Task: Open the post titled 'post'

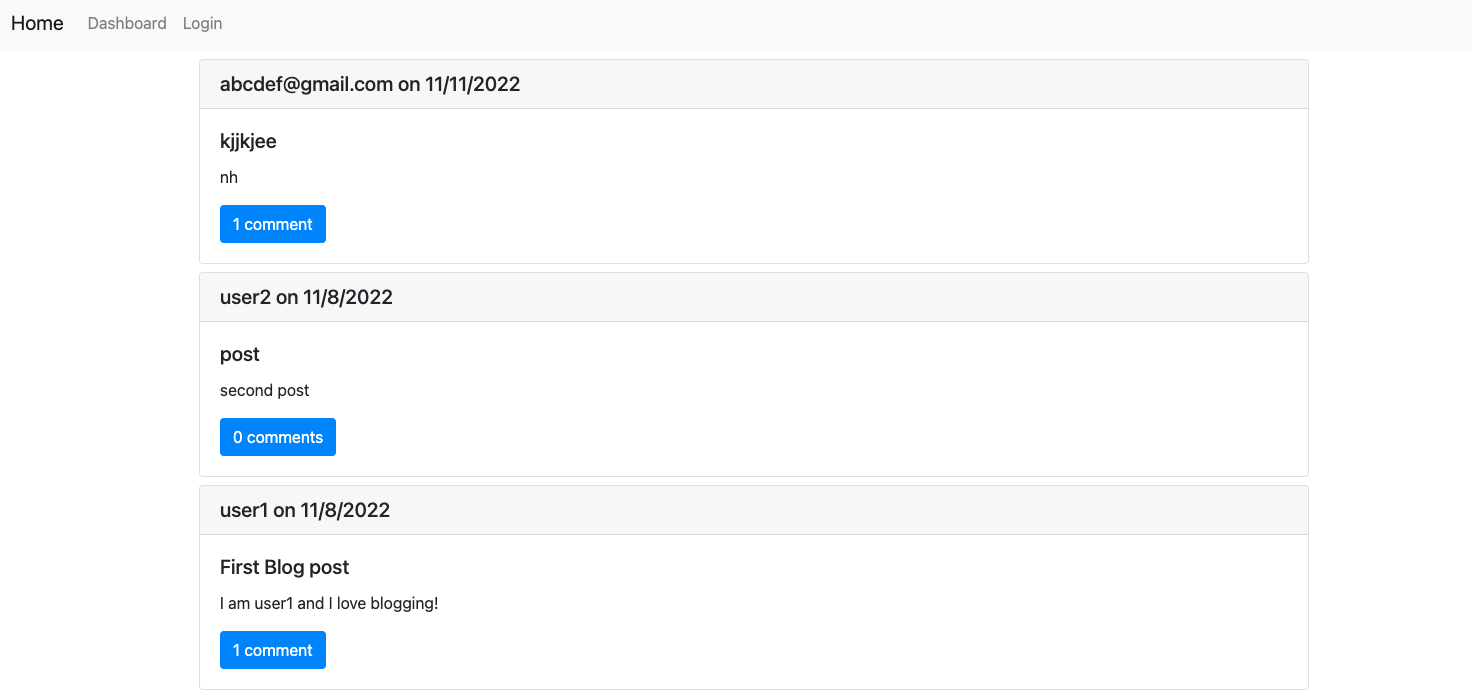Action: click(x=240, y=354)
